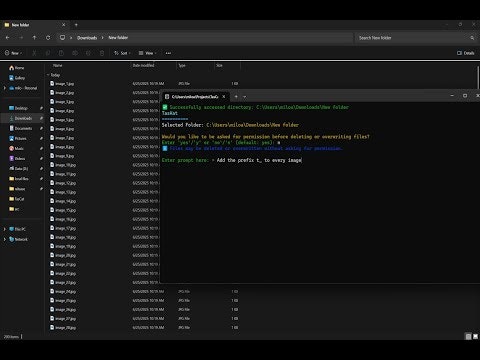This screenshot has width=480, height=360.
Task: Add a new File Explorer tab
Action: tap(76, 25)
